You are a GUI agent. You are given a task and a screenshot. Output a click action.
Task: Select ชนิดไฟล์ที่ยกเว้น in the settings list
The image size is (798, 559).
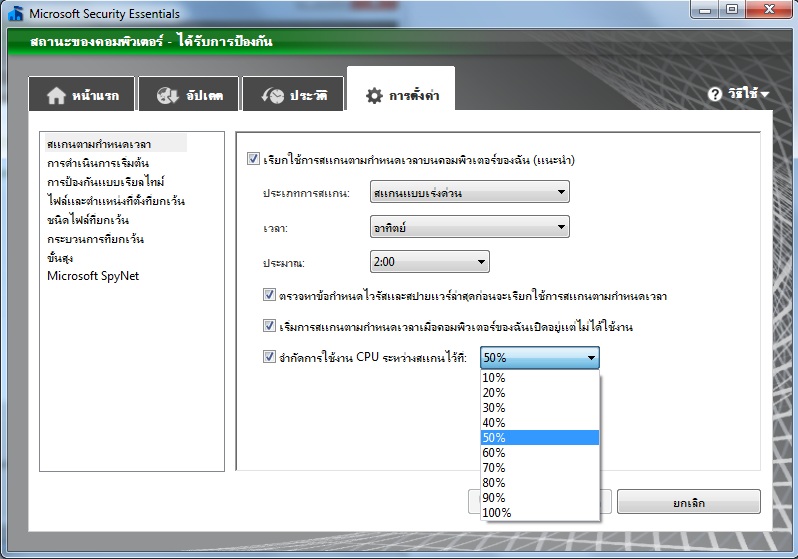click(88, 220)
